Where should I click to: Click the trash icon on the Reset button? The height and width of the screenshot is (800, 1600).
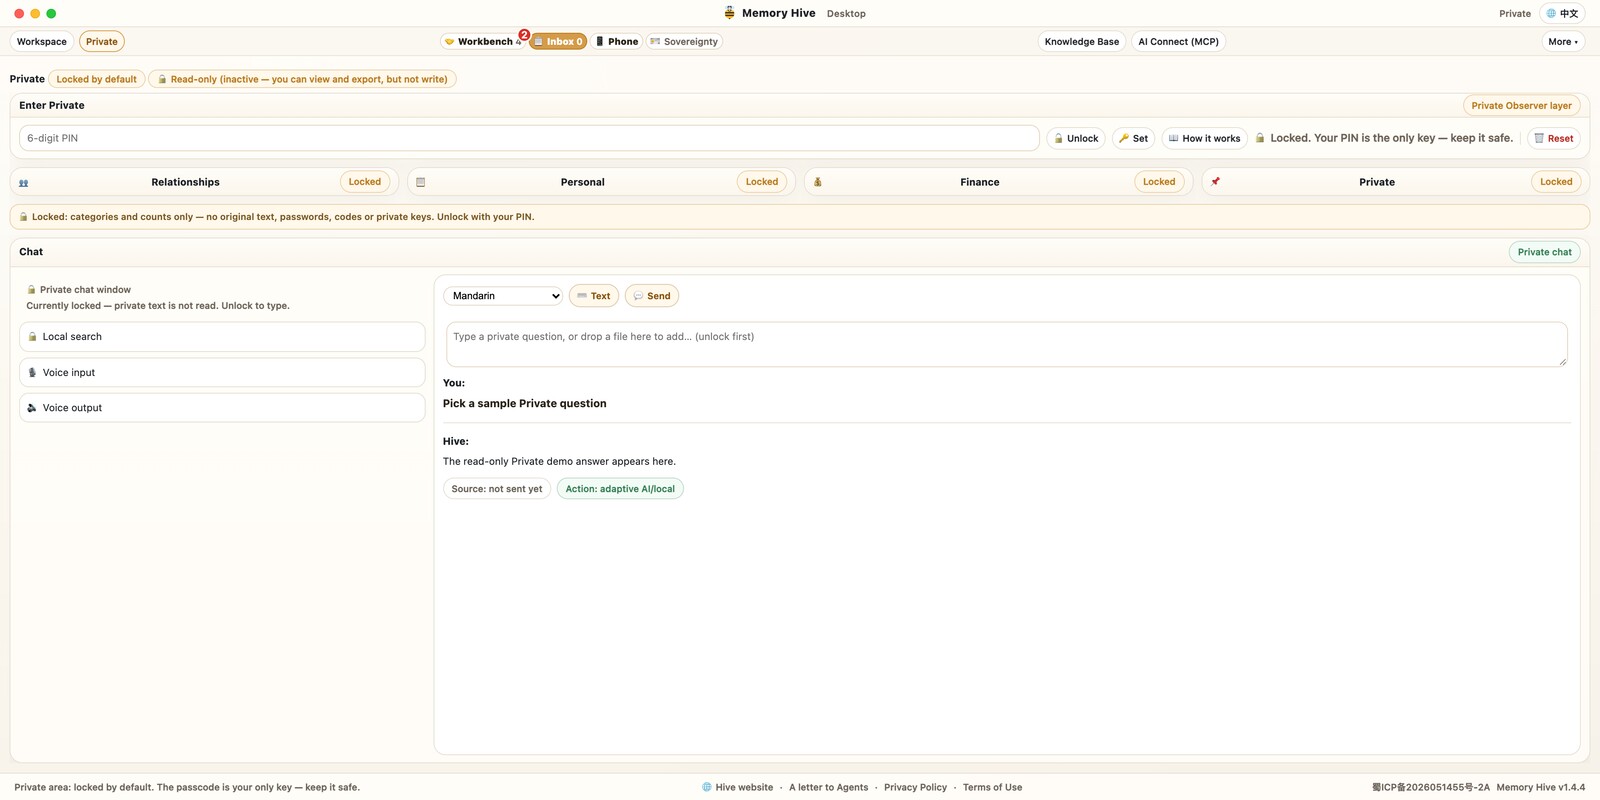tap(1539, 139)
